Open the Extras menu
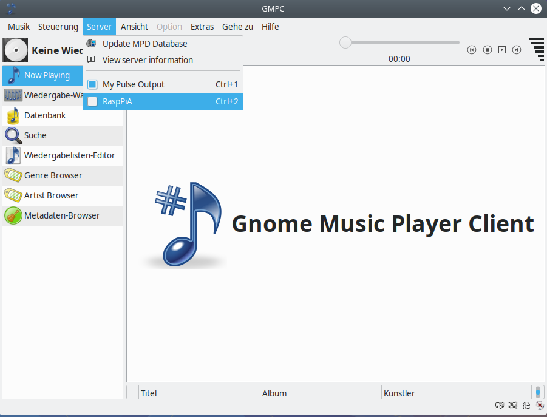This screenshot has width=547, height=417. pos(202,27)
